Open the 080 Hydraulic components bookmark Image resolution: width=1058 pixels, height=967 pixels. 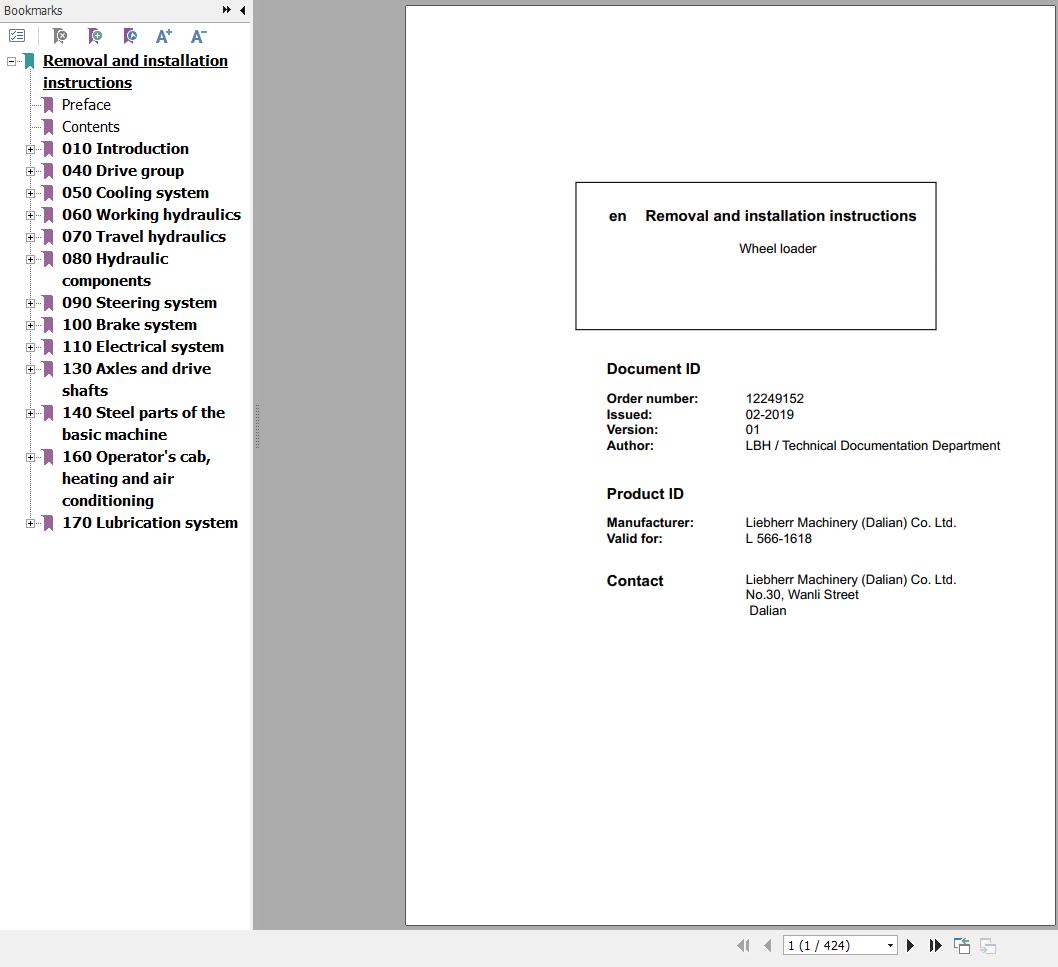pos(115,269)
